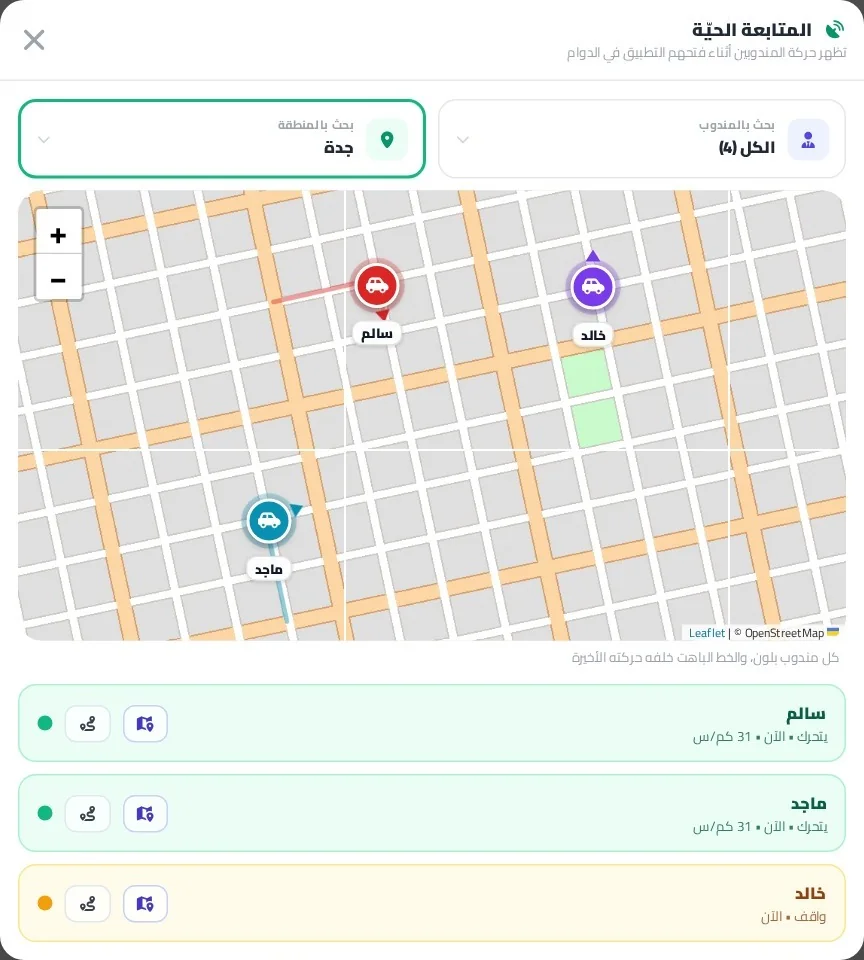The width and height of the screenshot is (864, 960).
Task: Open the Leaflet attribution link
Action: tap(707, 633)
